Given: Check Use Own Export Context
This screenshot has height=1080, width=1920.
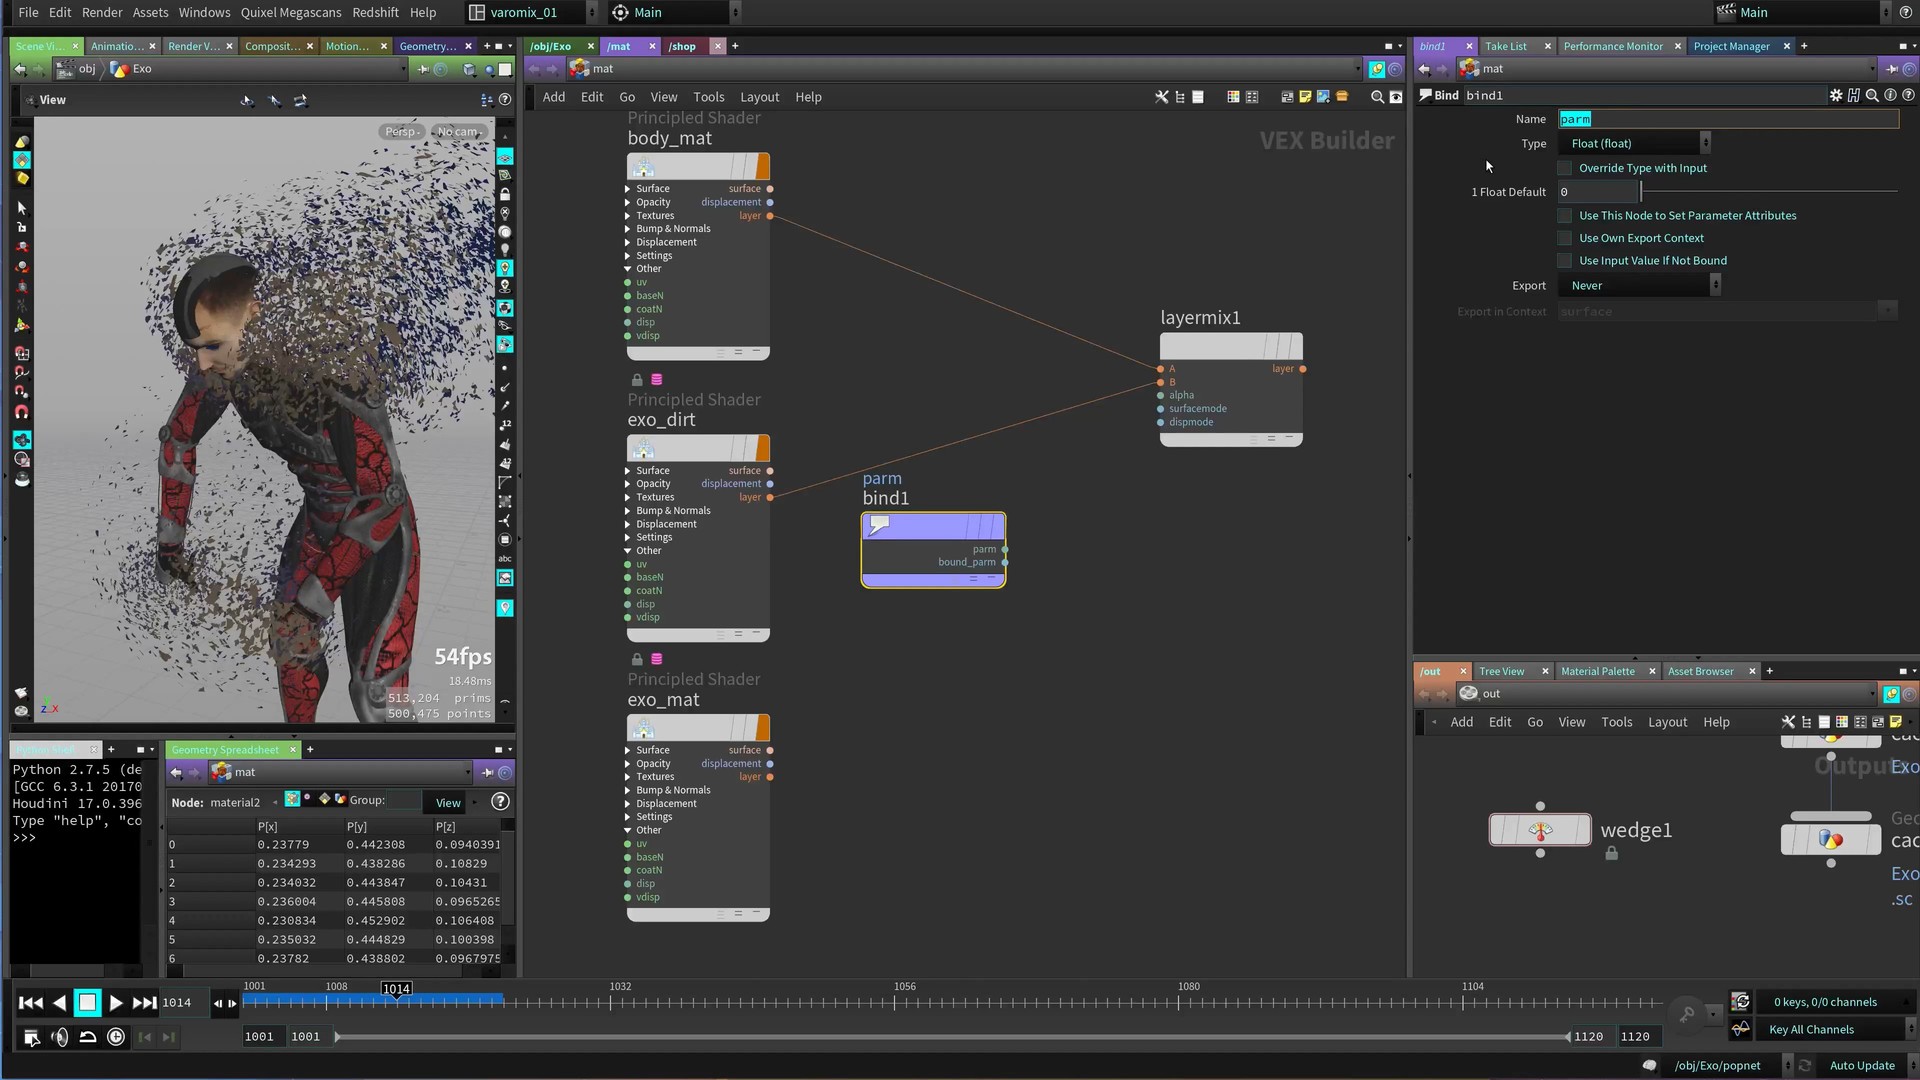Looking at the screenshot, I should coord(1565,238).
